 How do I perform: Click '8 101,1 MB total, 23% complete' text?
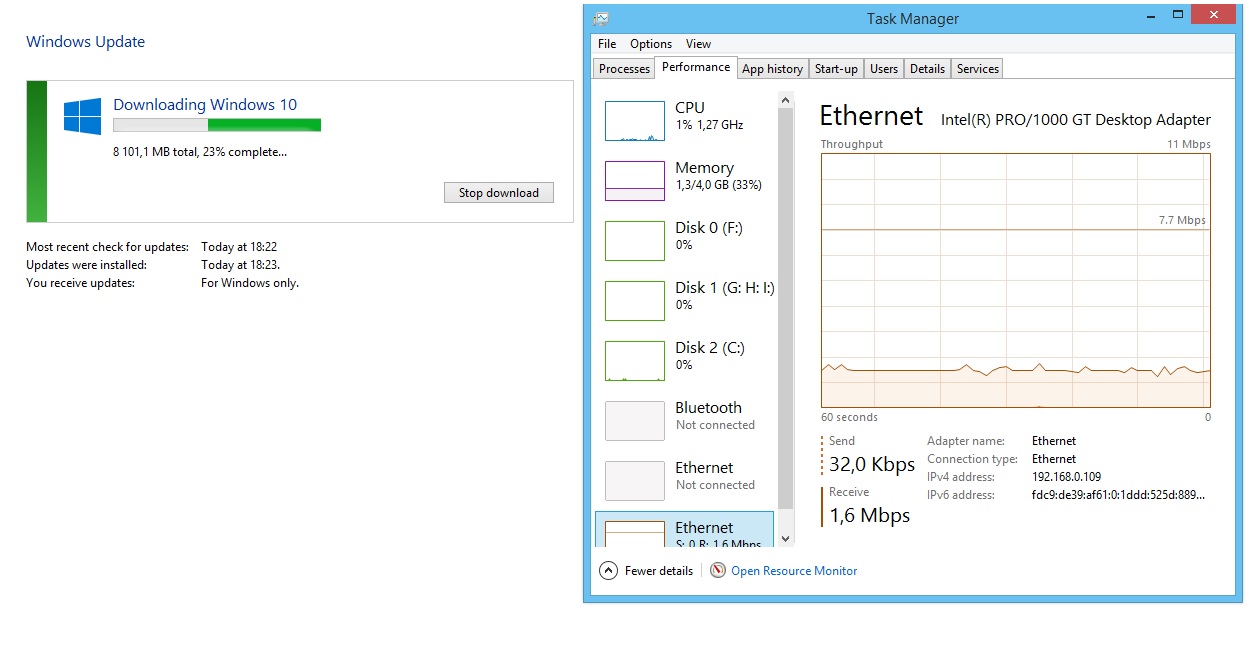pyautogui.click(x=200, y=152)
